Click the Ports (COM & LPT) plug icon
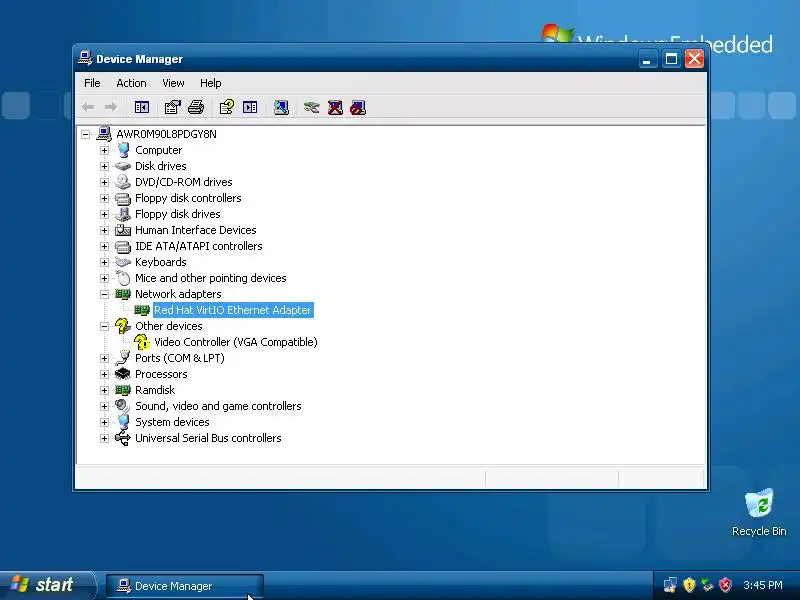The image size is (800, 600). pos(122,358)
